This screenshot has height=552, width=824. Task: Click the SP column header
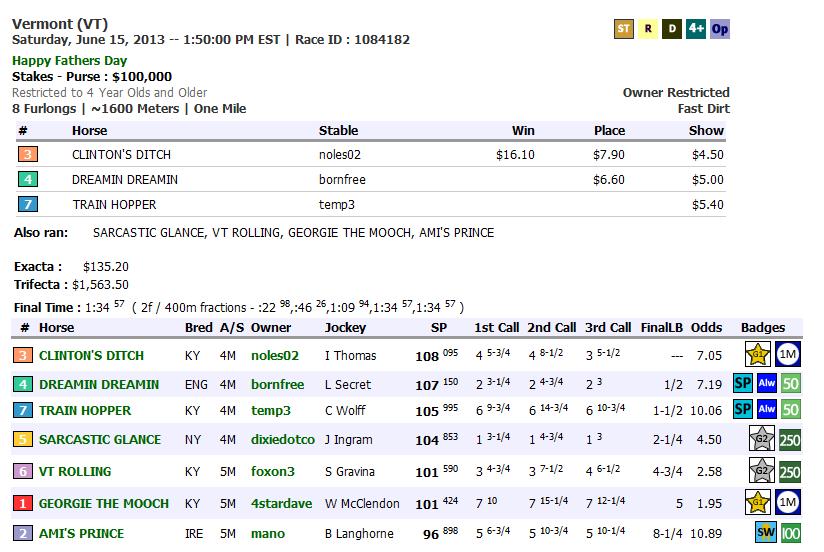(438, 327)
